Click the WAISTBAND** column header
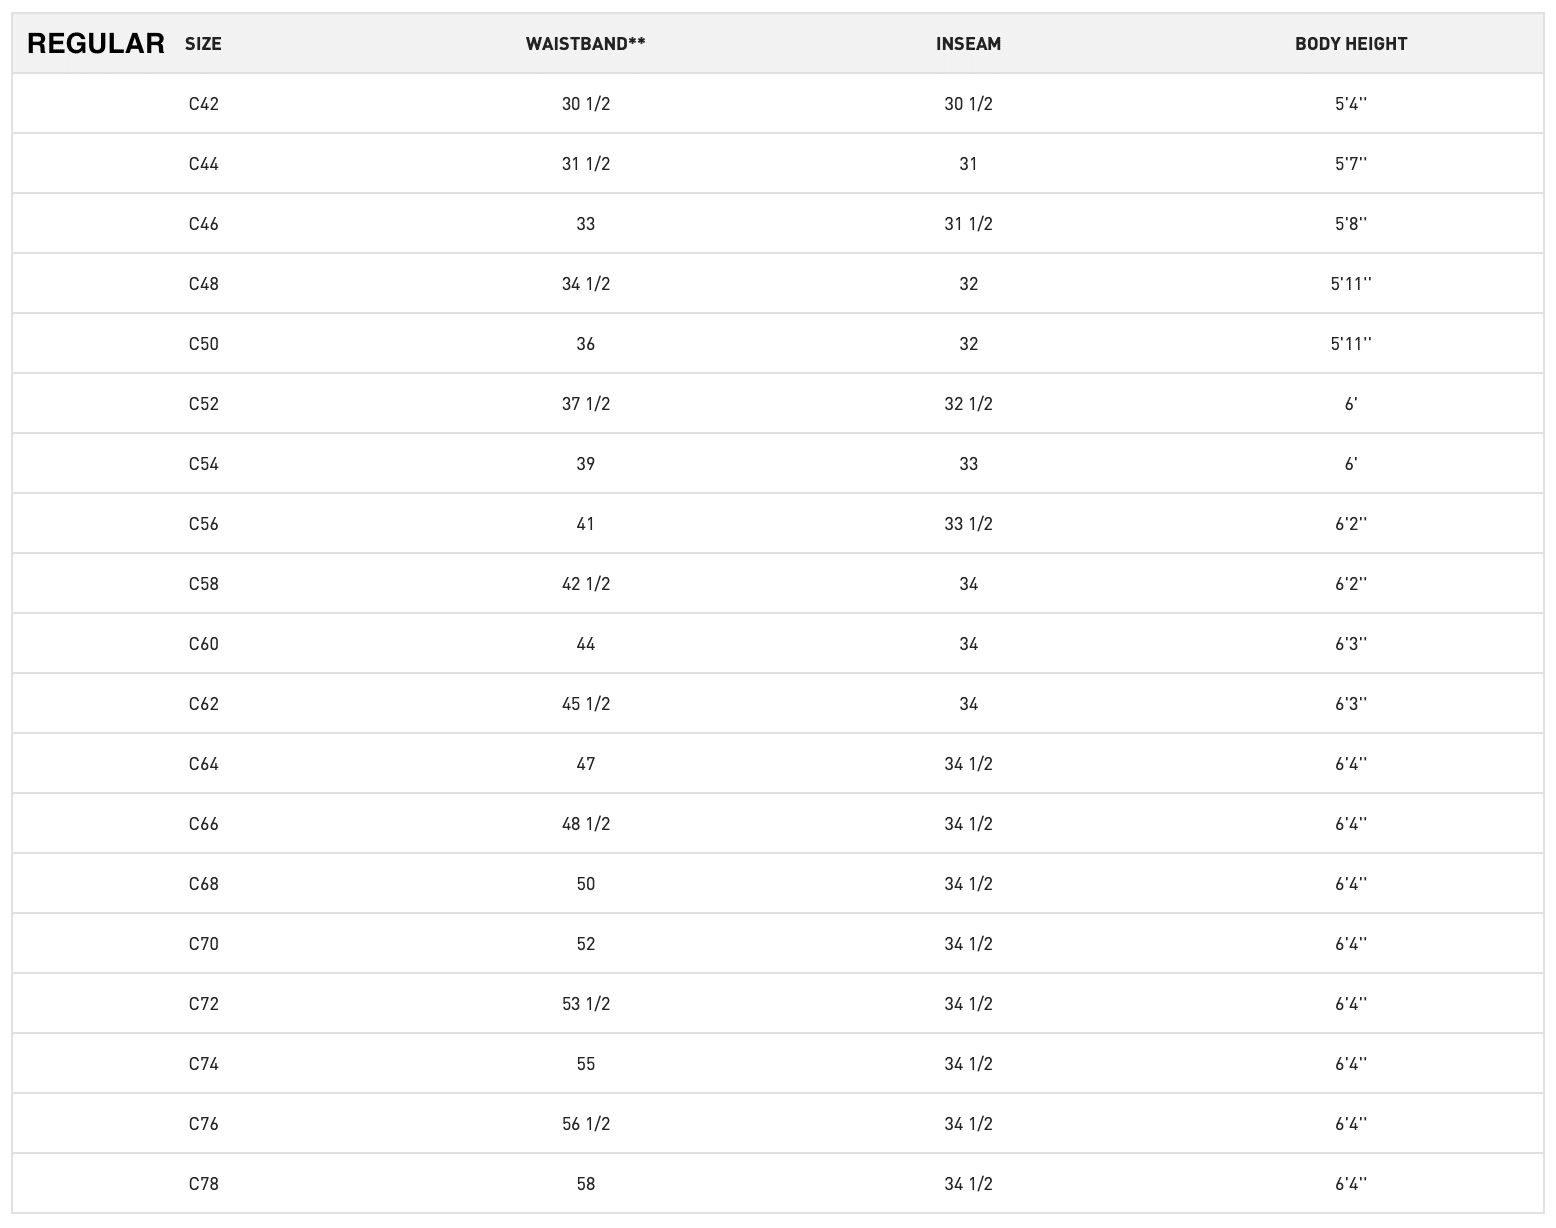Image resolution: width=1556 pixels, height=1228 pixels. [585, 44]
